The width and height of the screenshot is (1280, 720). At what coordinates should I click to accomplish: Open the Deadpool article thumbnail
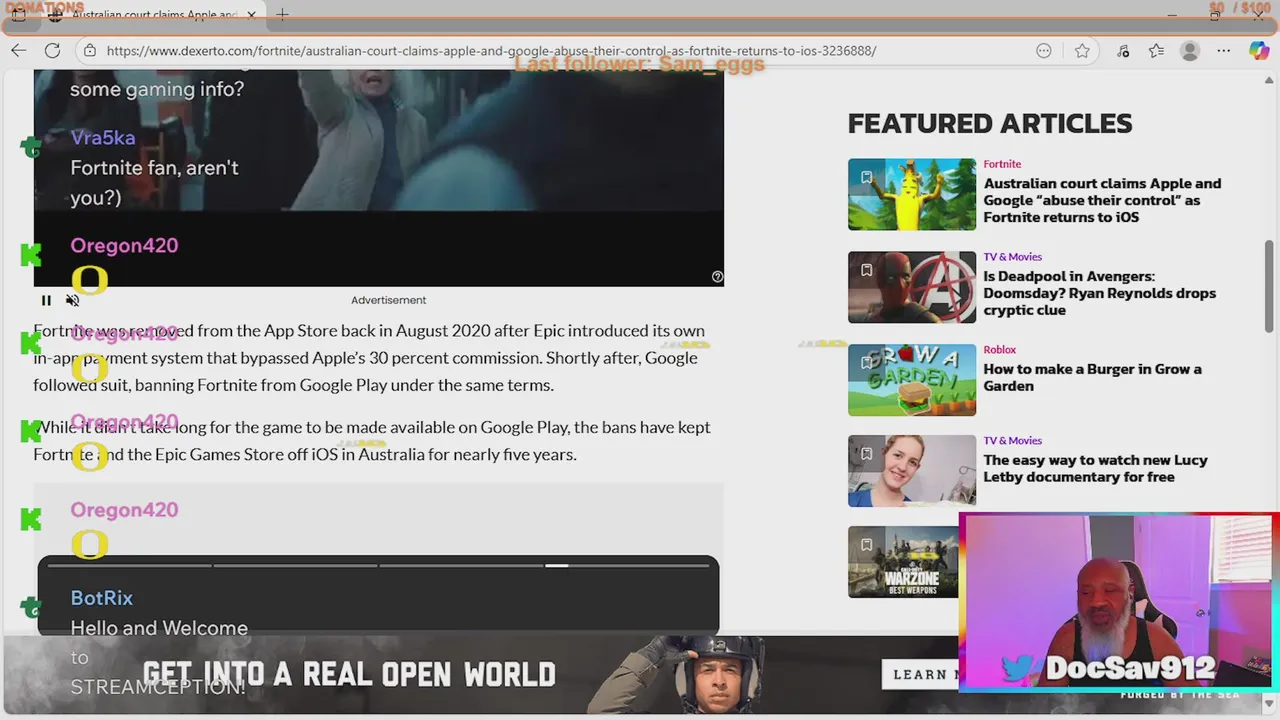tap(912, 287)
